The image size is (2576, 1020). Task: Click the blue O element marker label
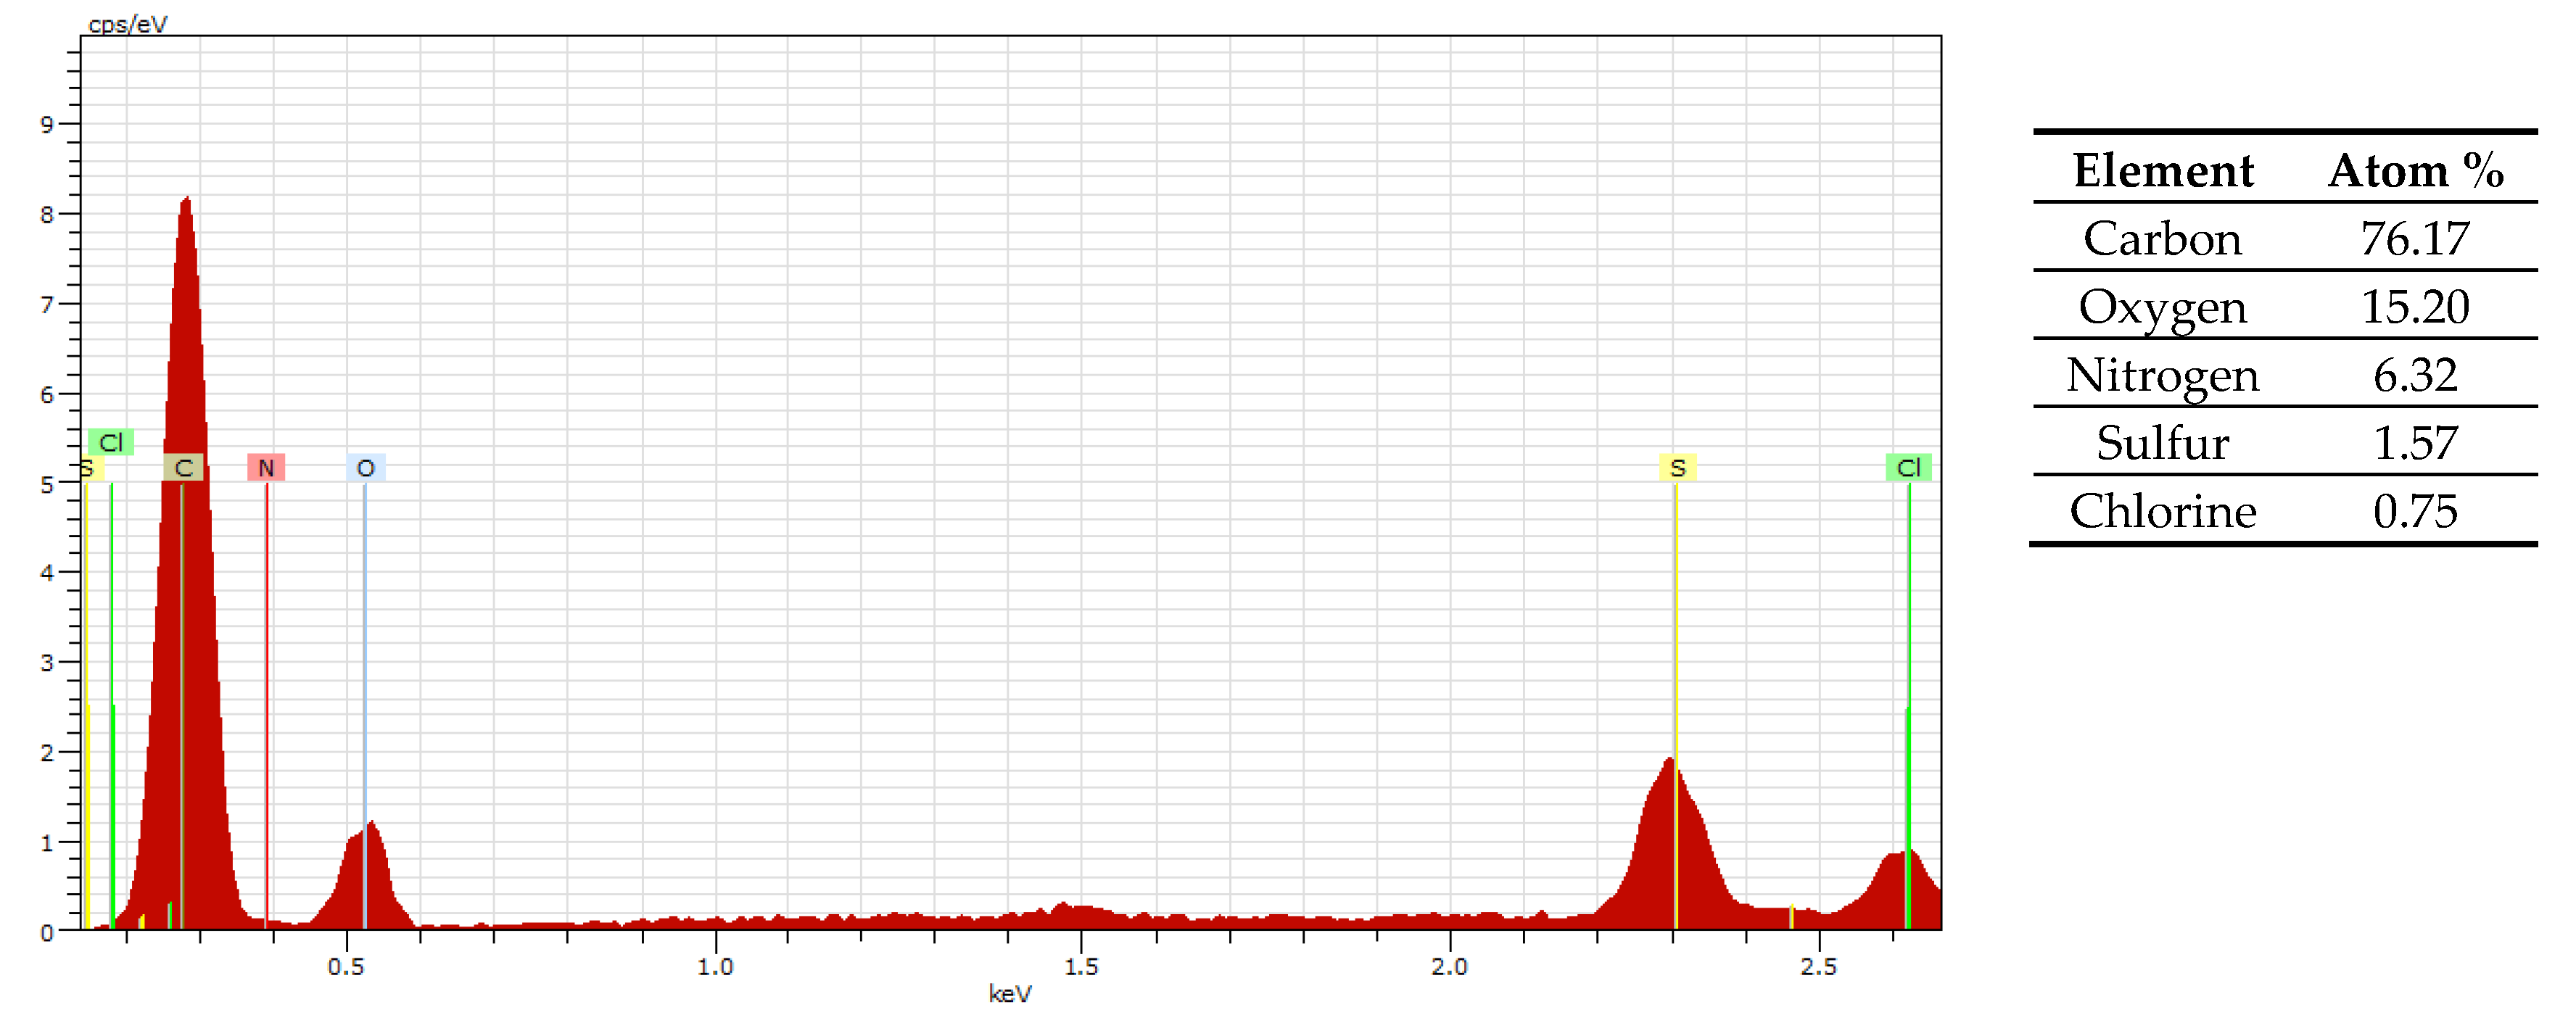(365, 467)
